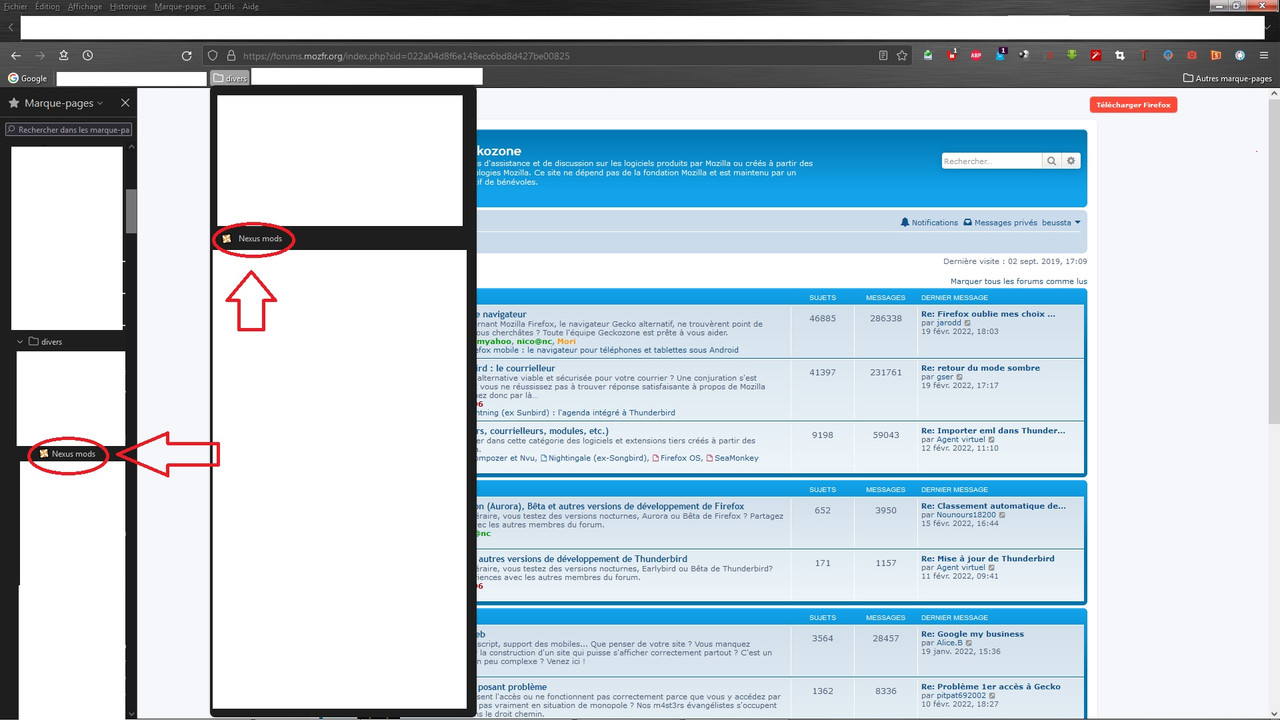Click the URL address bar
1280x720 pixels.
click(x=555, y=56)
